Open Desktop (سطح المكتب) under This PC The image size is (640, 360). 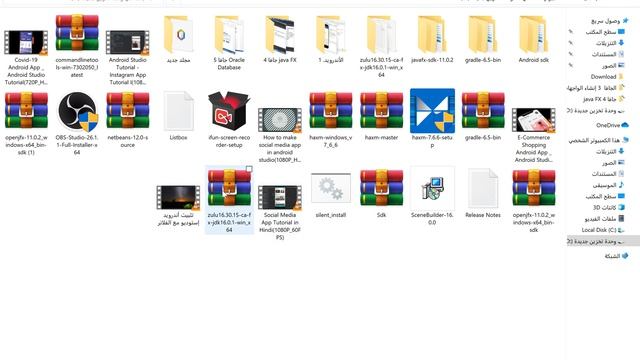[605, 196]
